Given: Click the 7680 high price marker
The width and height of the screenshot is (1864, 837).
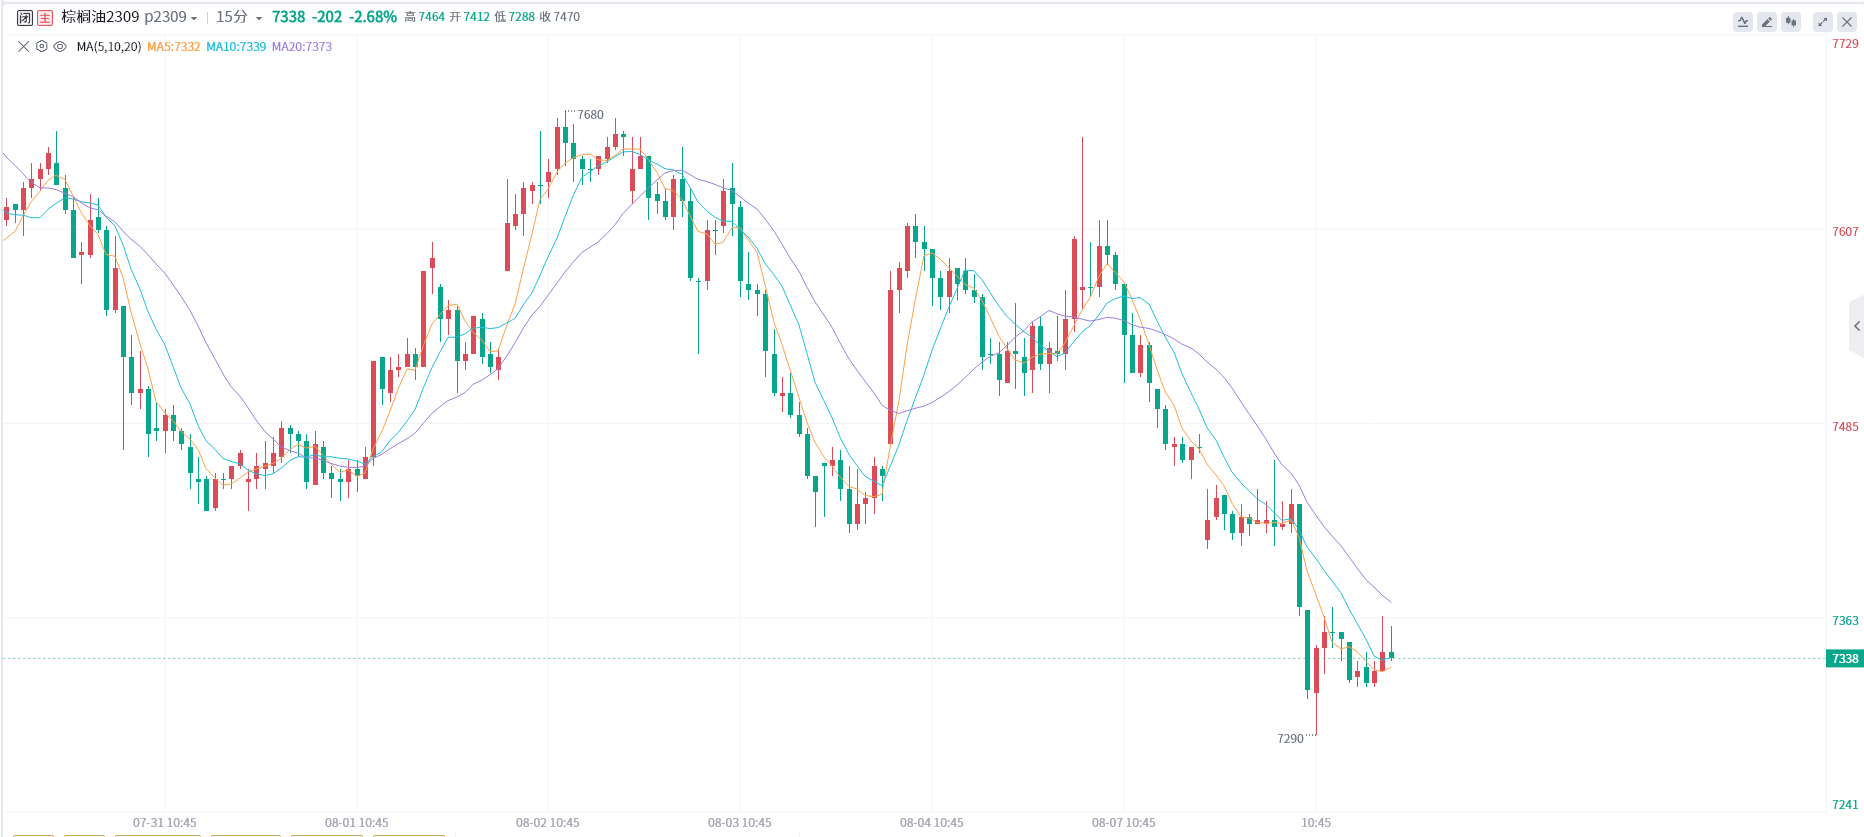Looking at the screenshot, I should [x=590, y=115].
